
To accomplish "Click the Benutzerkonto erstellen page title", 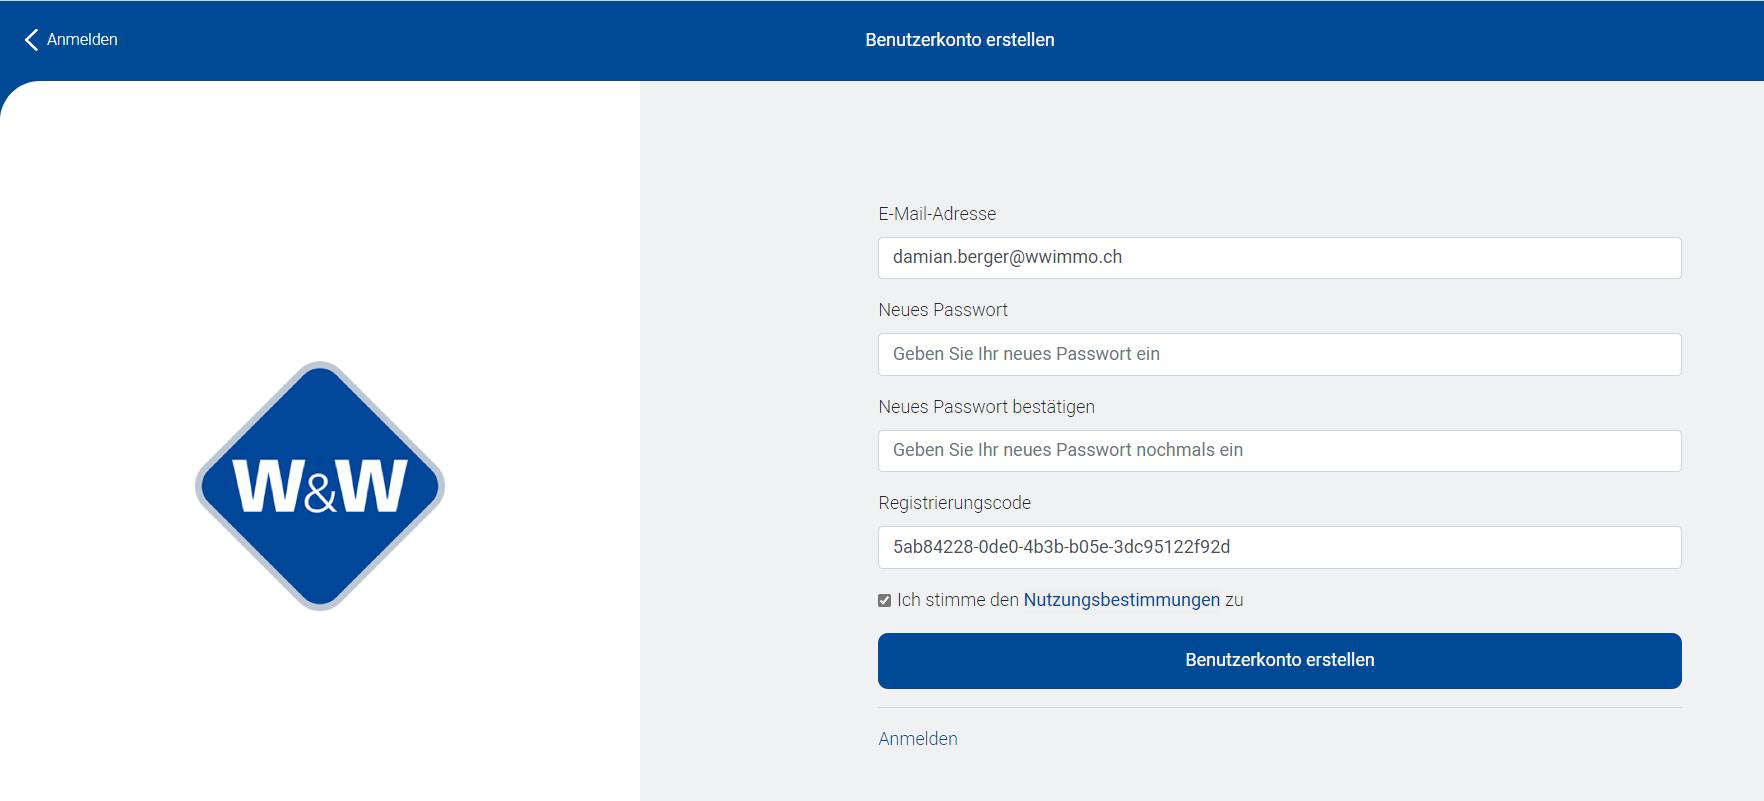I will 960,40.
